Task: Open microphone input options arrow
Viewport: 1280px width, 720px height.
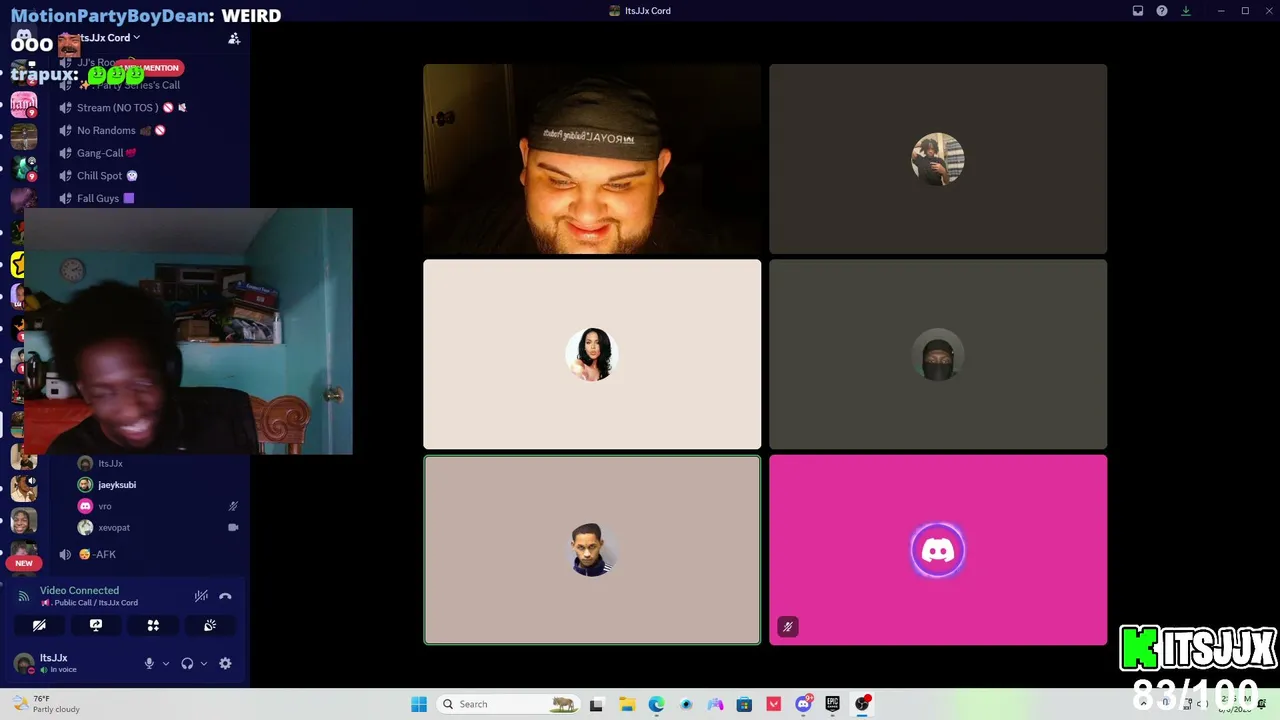Action: click(x=166, y=663)
